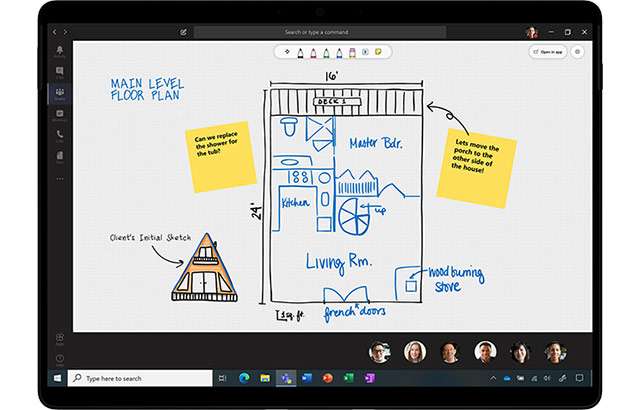Open Task View on the taskbar

tap(222, 378)
